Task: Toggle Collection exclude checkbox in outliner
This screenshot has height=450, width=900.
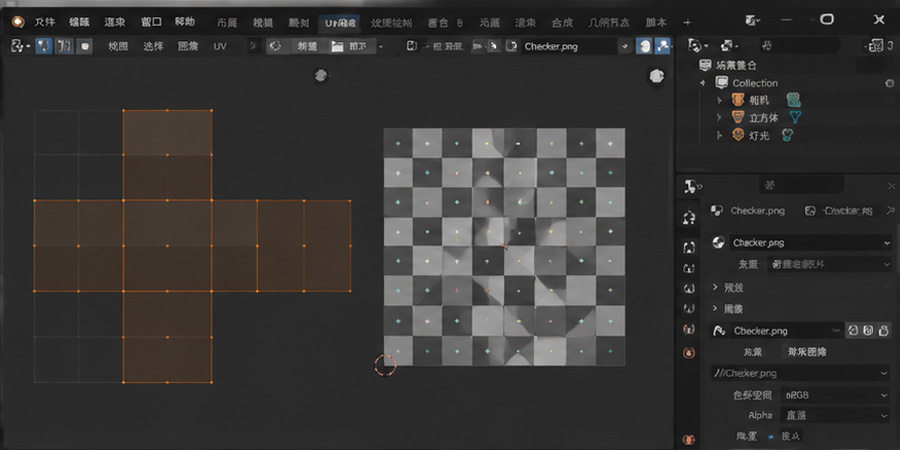Action: (x=890, y=83)
